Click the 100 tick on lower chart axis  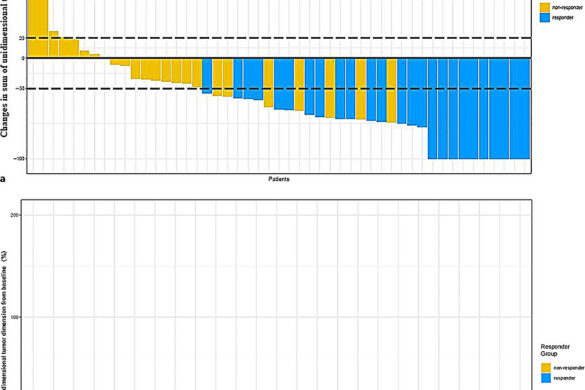[x=16, y=317]
